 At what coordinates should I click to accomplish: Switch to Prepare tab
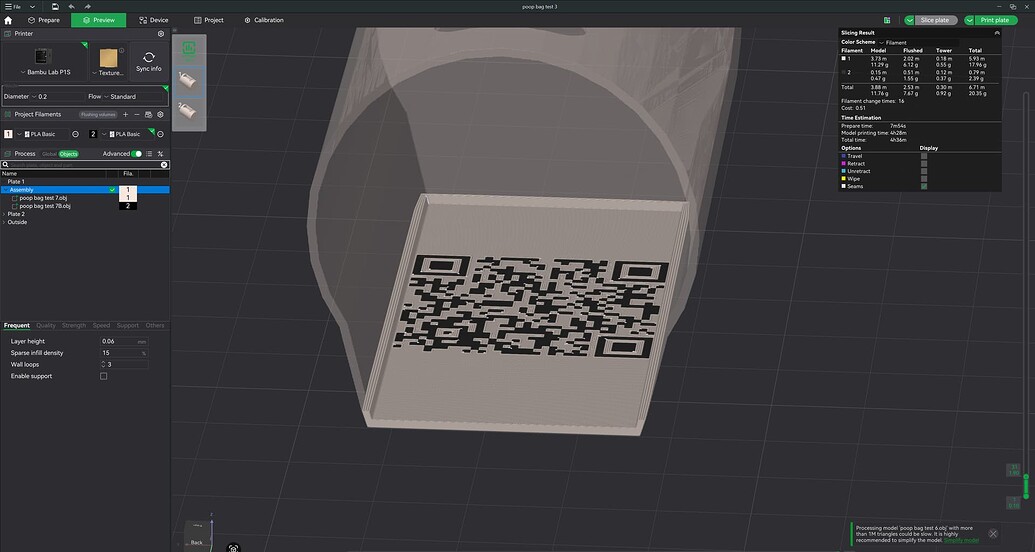click(44, 20)
